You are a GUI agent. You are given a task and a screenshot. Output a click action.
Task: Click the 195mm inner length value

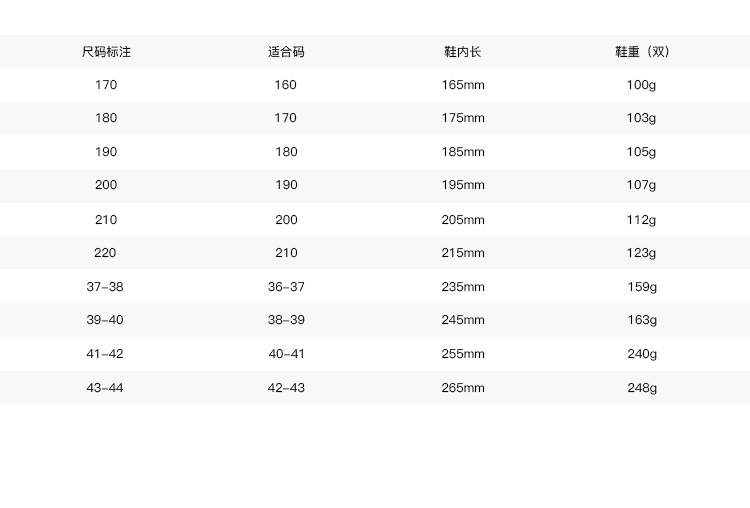coord(463,185)
